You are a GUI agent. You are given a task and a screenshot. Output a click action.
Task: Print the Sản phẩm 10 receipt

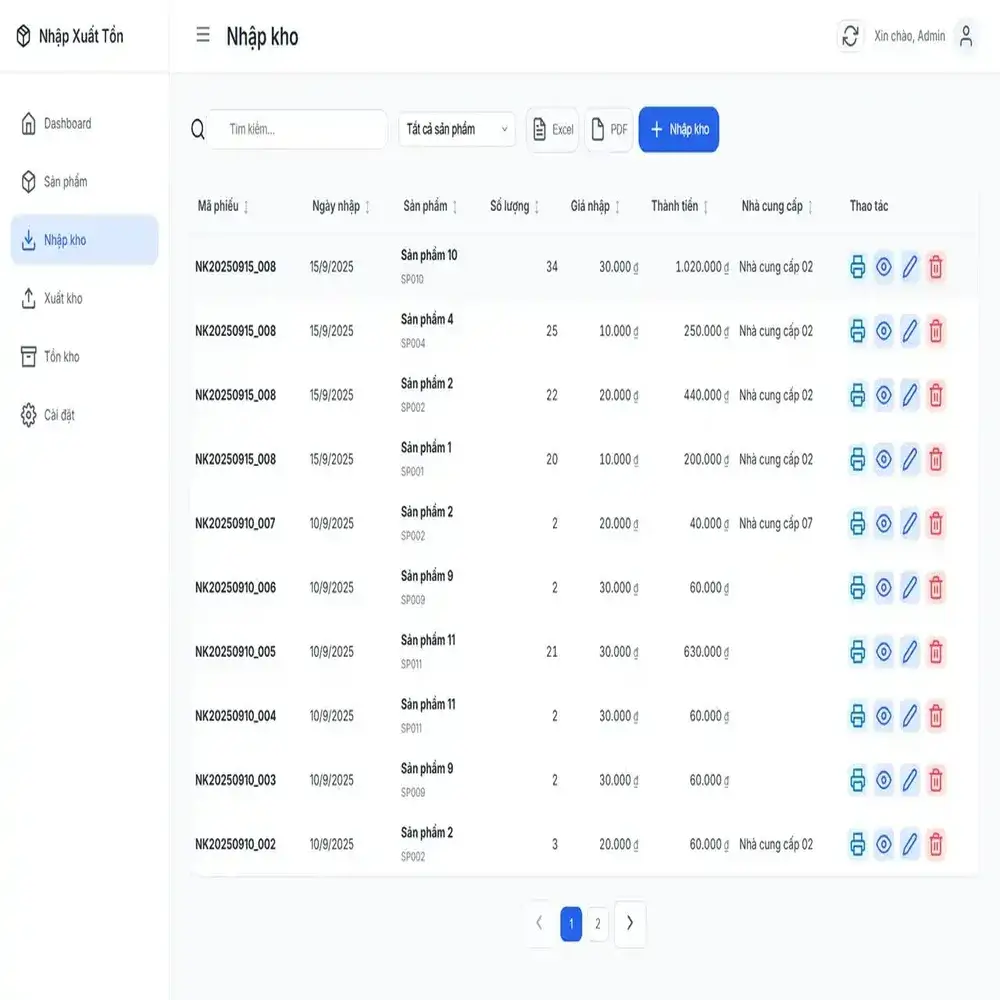[x=857, y=267]
